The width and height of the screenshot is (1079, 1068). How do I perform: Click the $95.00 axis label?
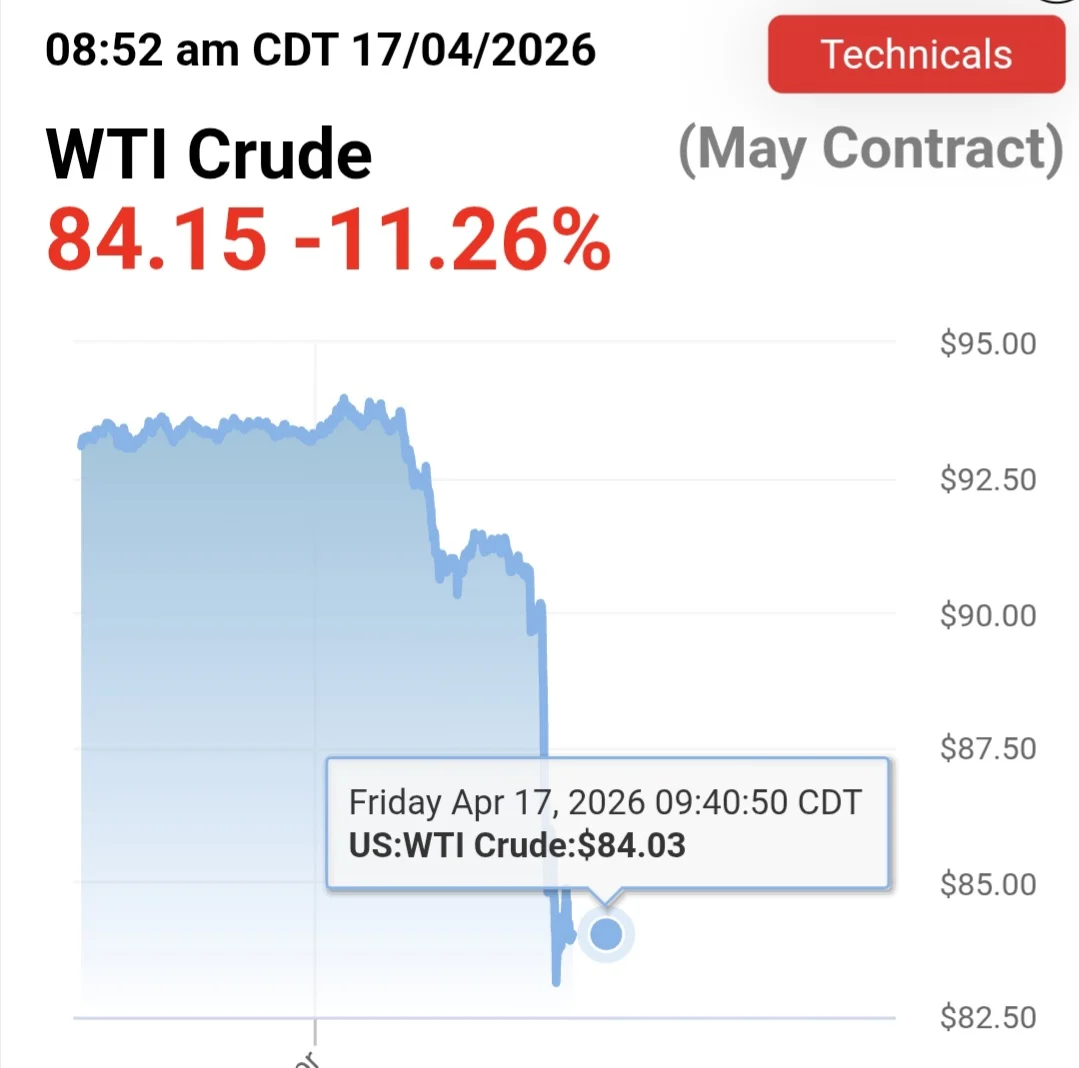click(988, 343)
